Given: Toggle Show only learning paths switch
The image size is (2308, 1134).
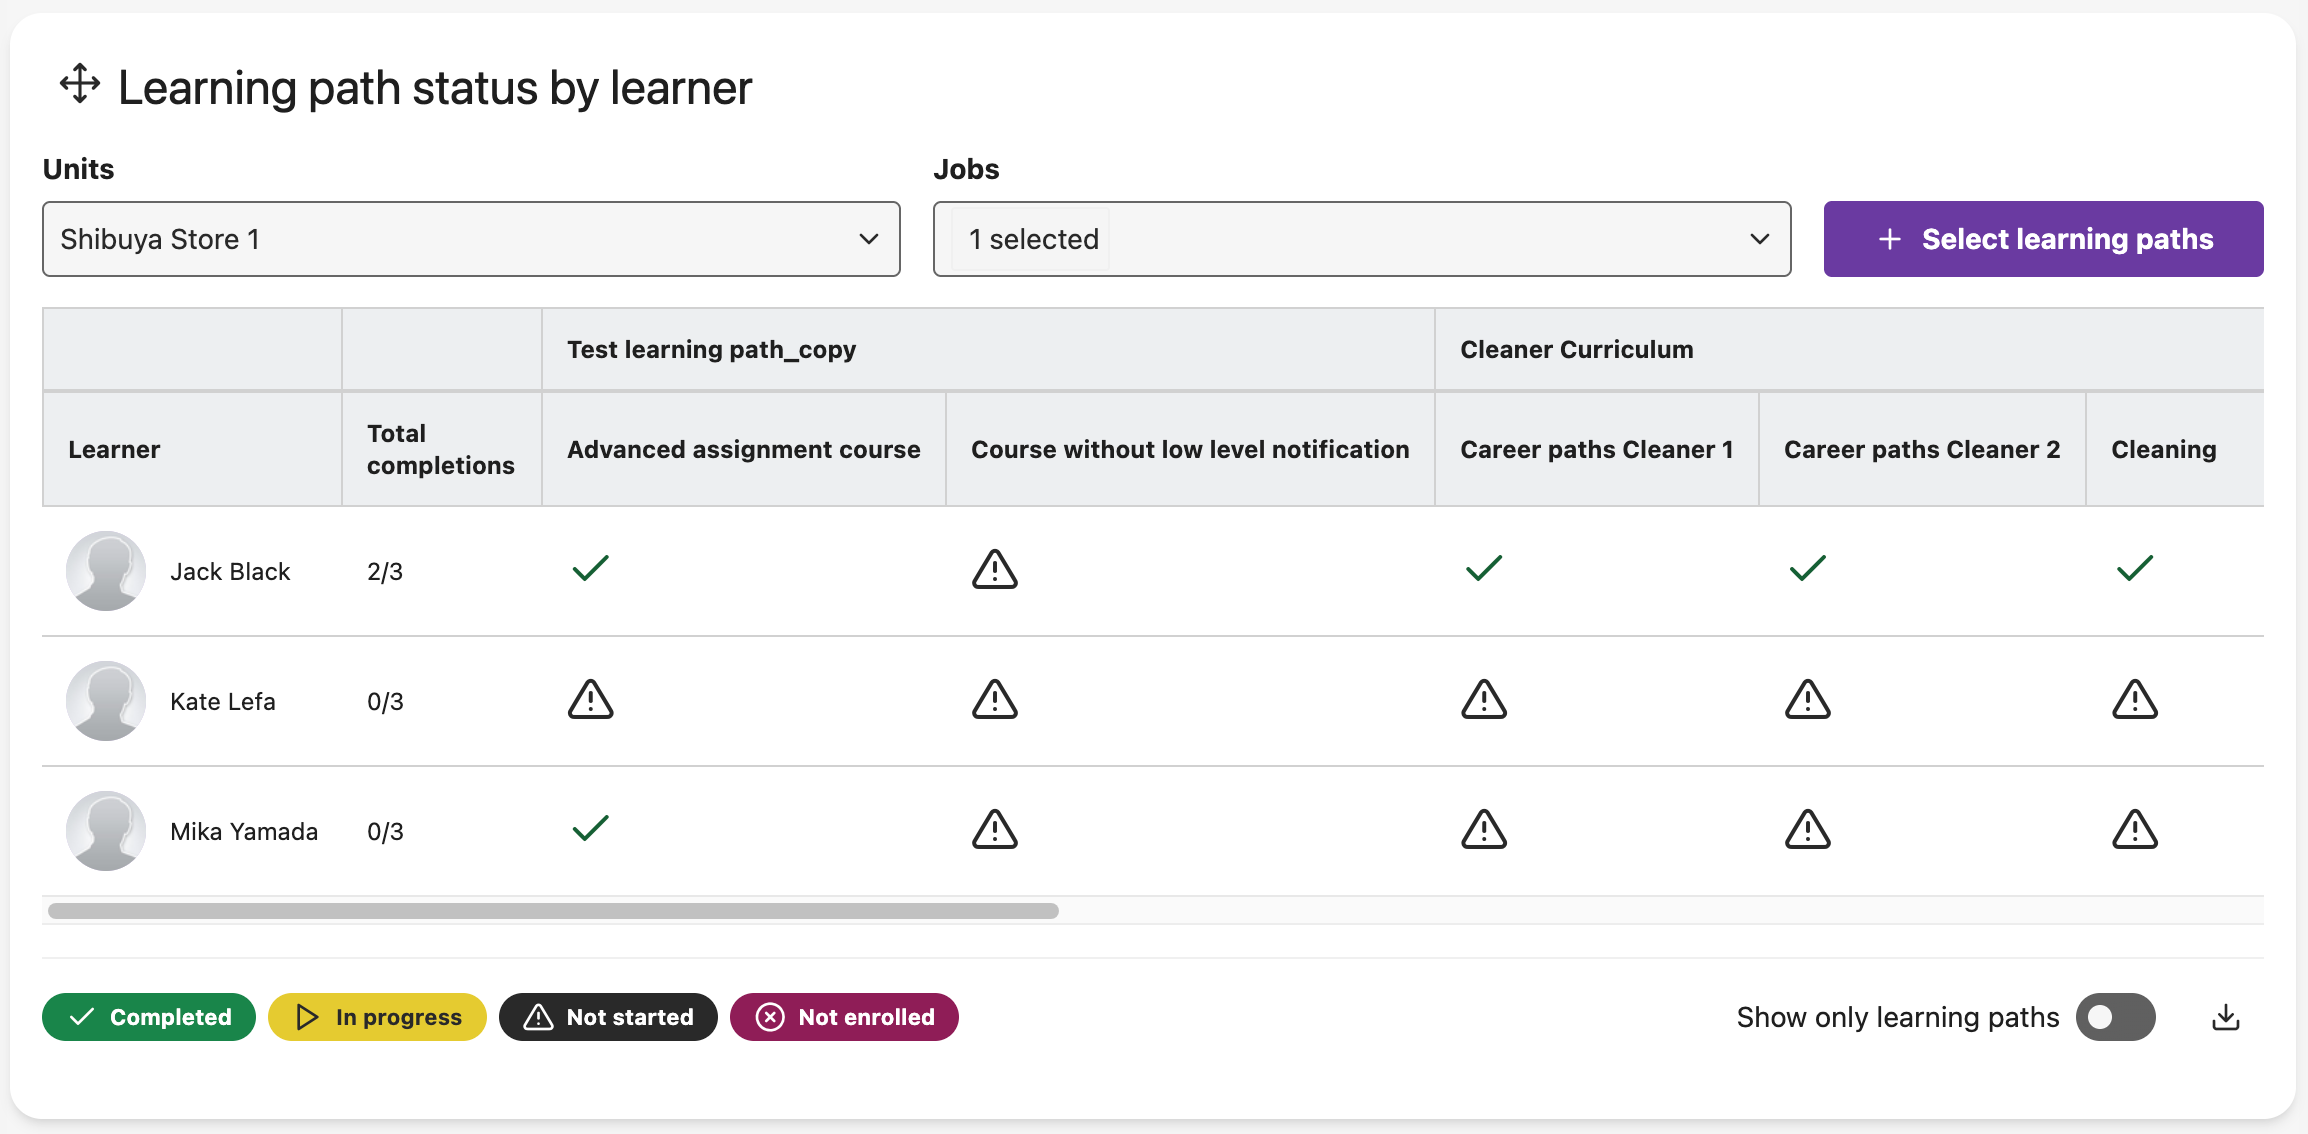Looking at the screenshot, I should click(2115, 1018).
